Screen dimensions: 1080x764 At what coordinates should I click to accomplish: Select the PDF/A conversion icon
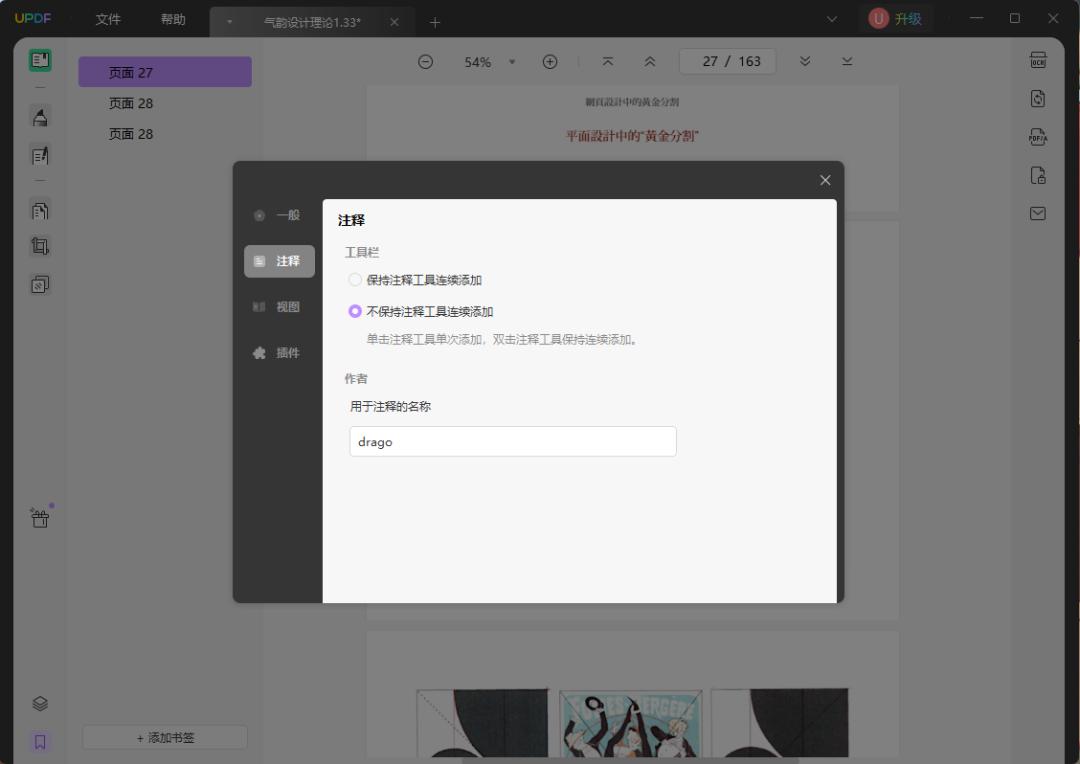pos(1037,137)
